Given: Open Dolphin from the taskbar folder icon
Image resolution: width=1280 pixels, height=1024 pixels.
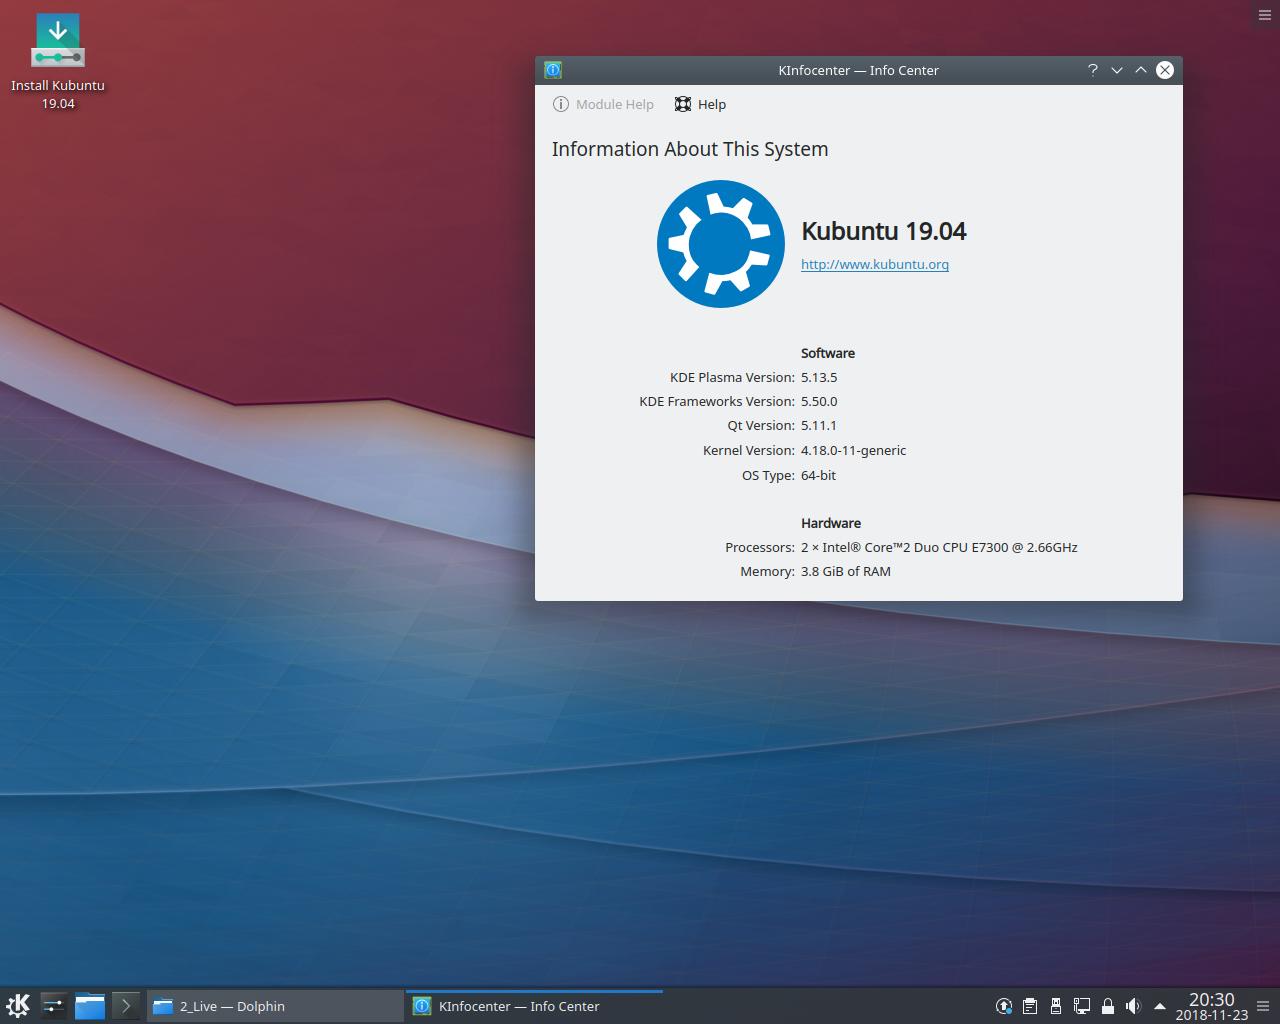Looking at the screenshot, I should tap(89, 1006).
